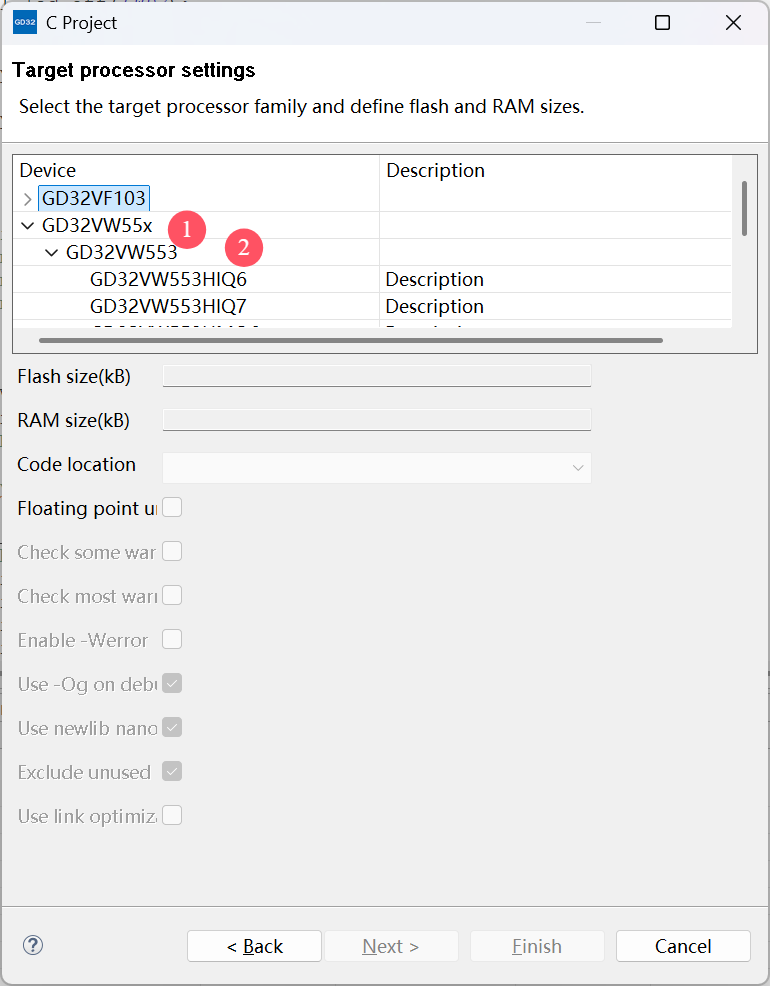Viewport: 770px width, 986px height.
Task: Click the device list horizontal scrollbar
Action: [x=351, y=340]
